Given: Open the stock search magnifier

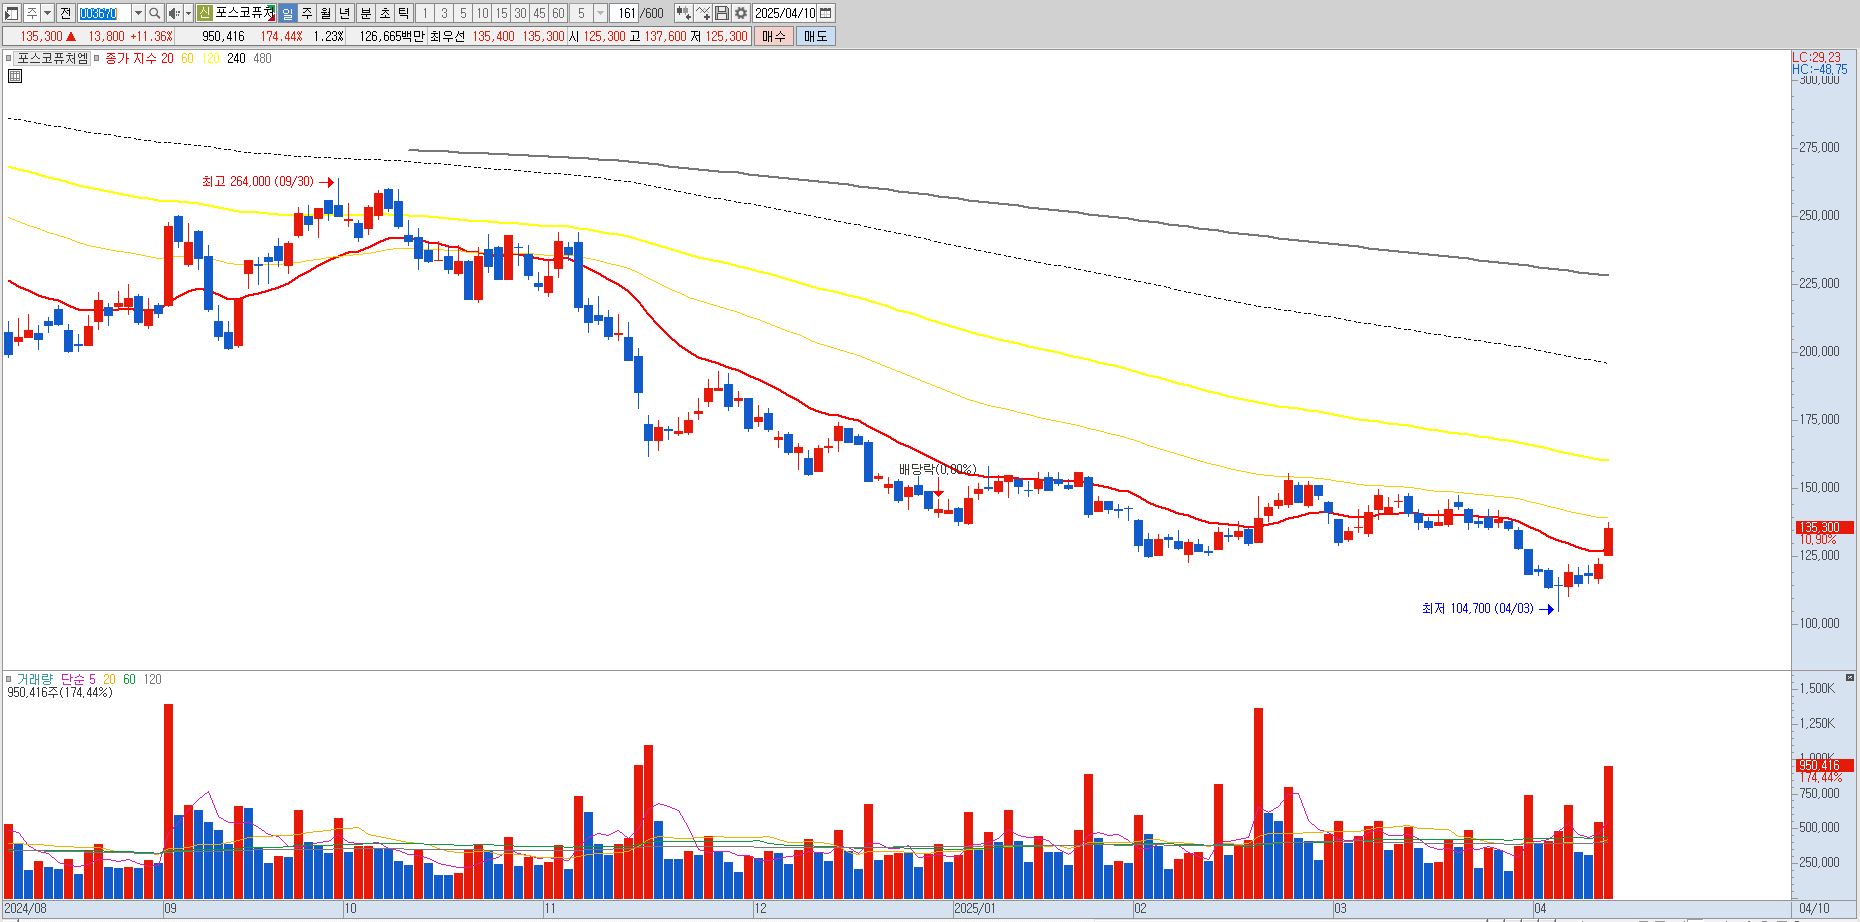Looking at the screenshot, I should point(155,13).
